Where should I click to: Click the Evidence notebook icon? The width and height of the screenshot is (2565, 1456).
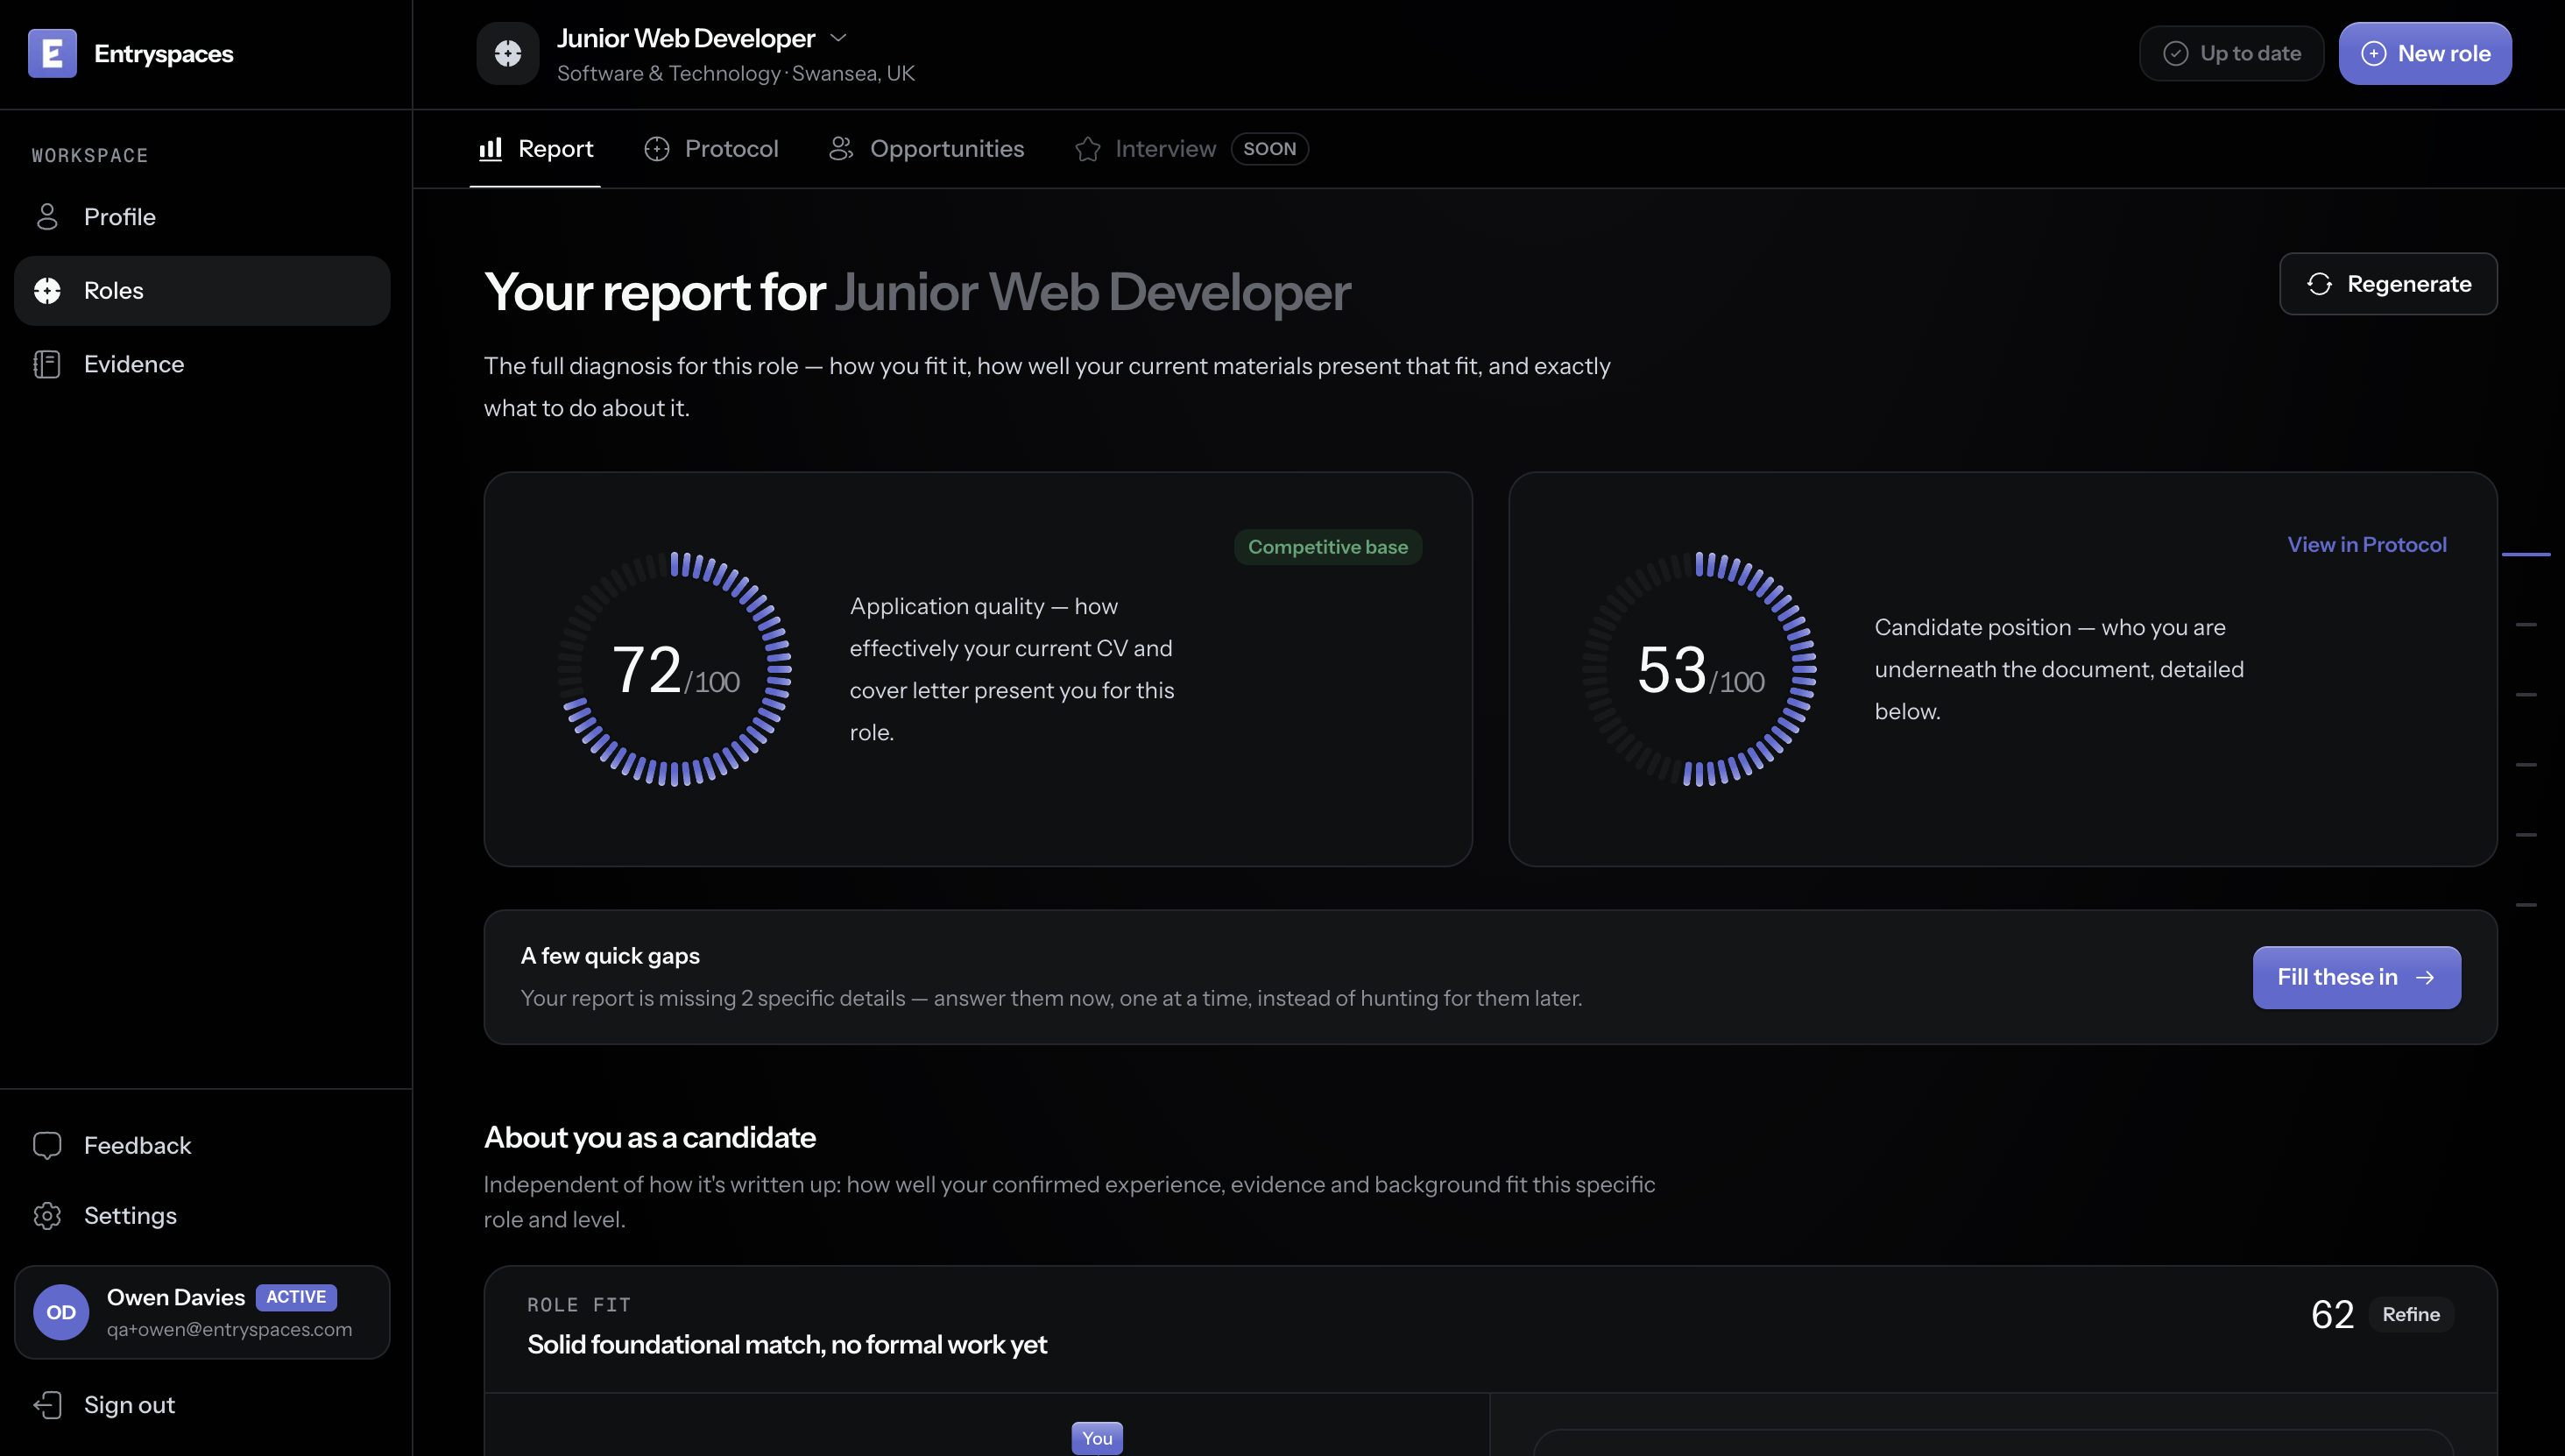[47, 364]
